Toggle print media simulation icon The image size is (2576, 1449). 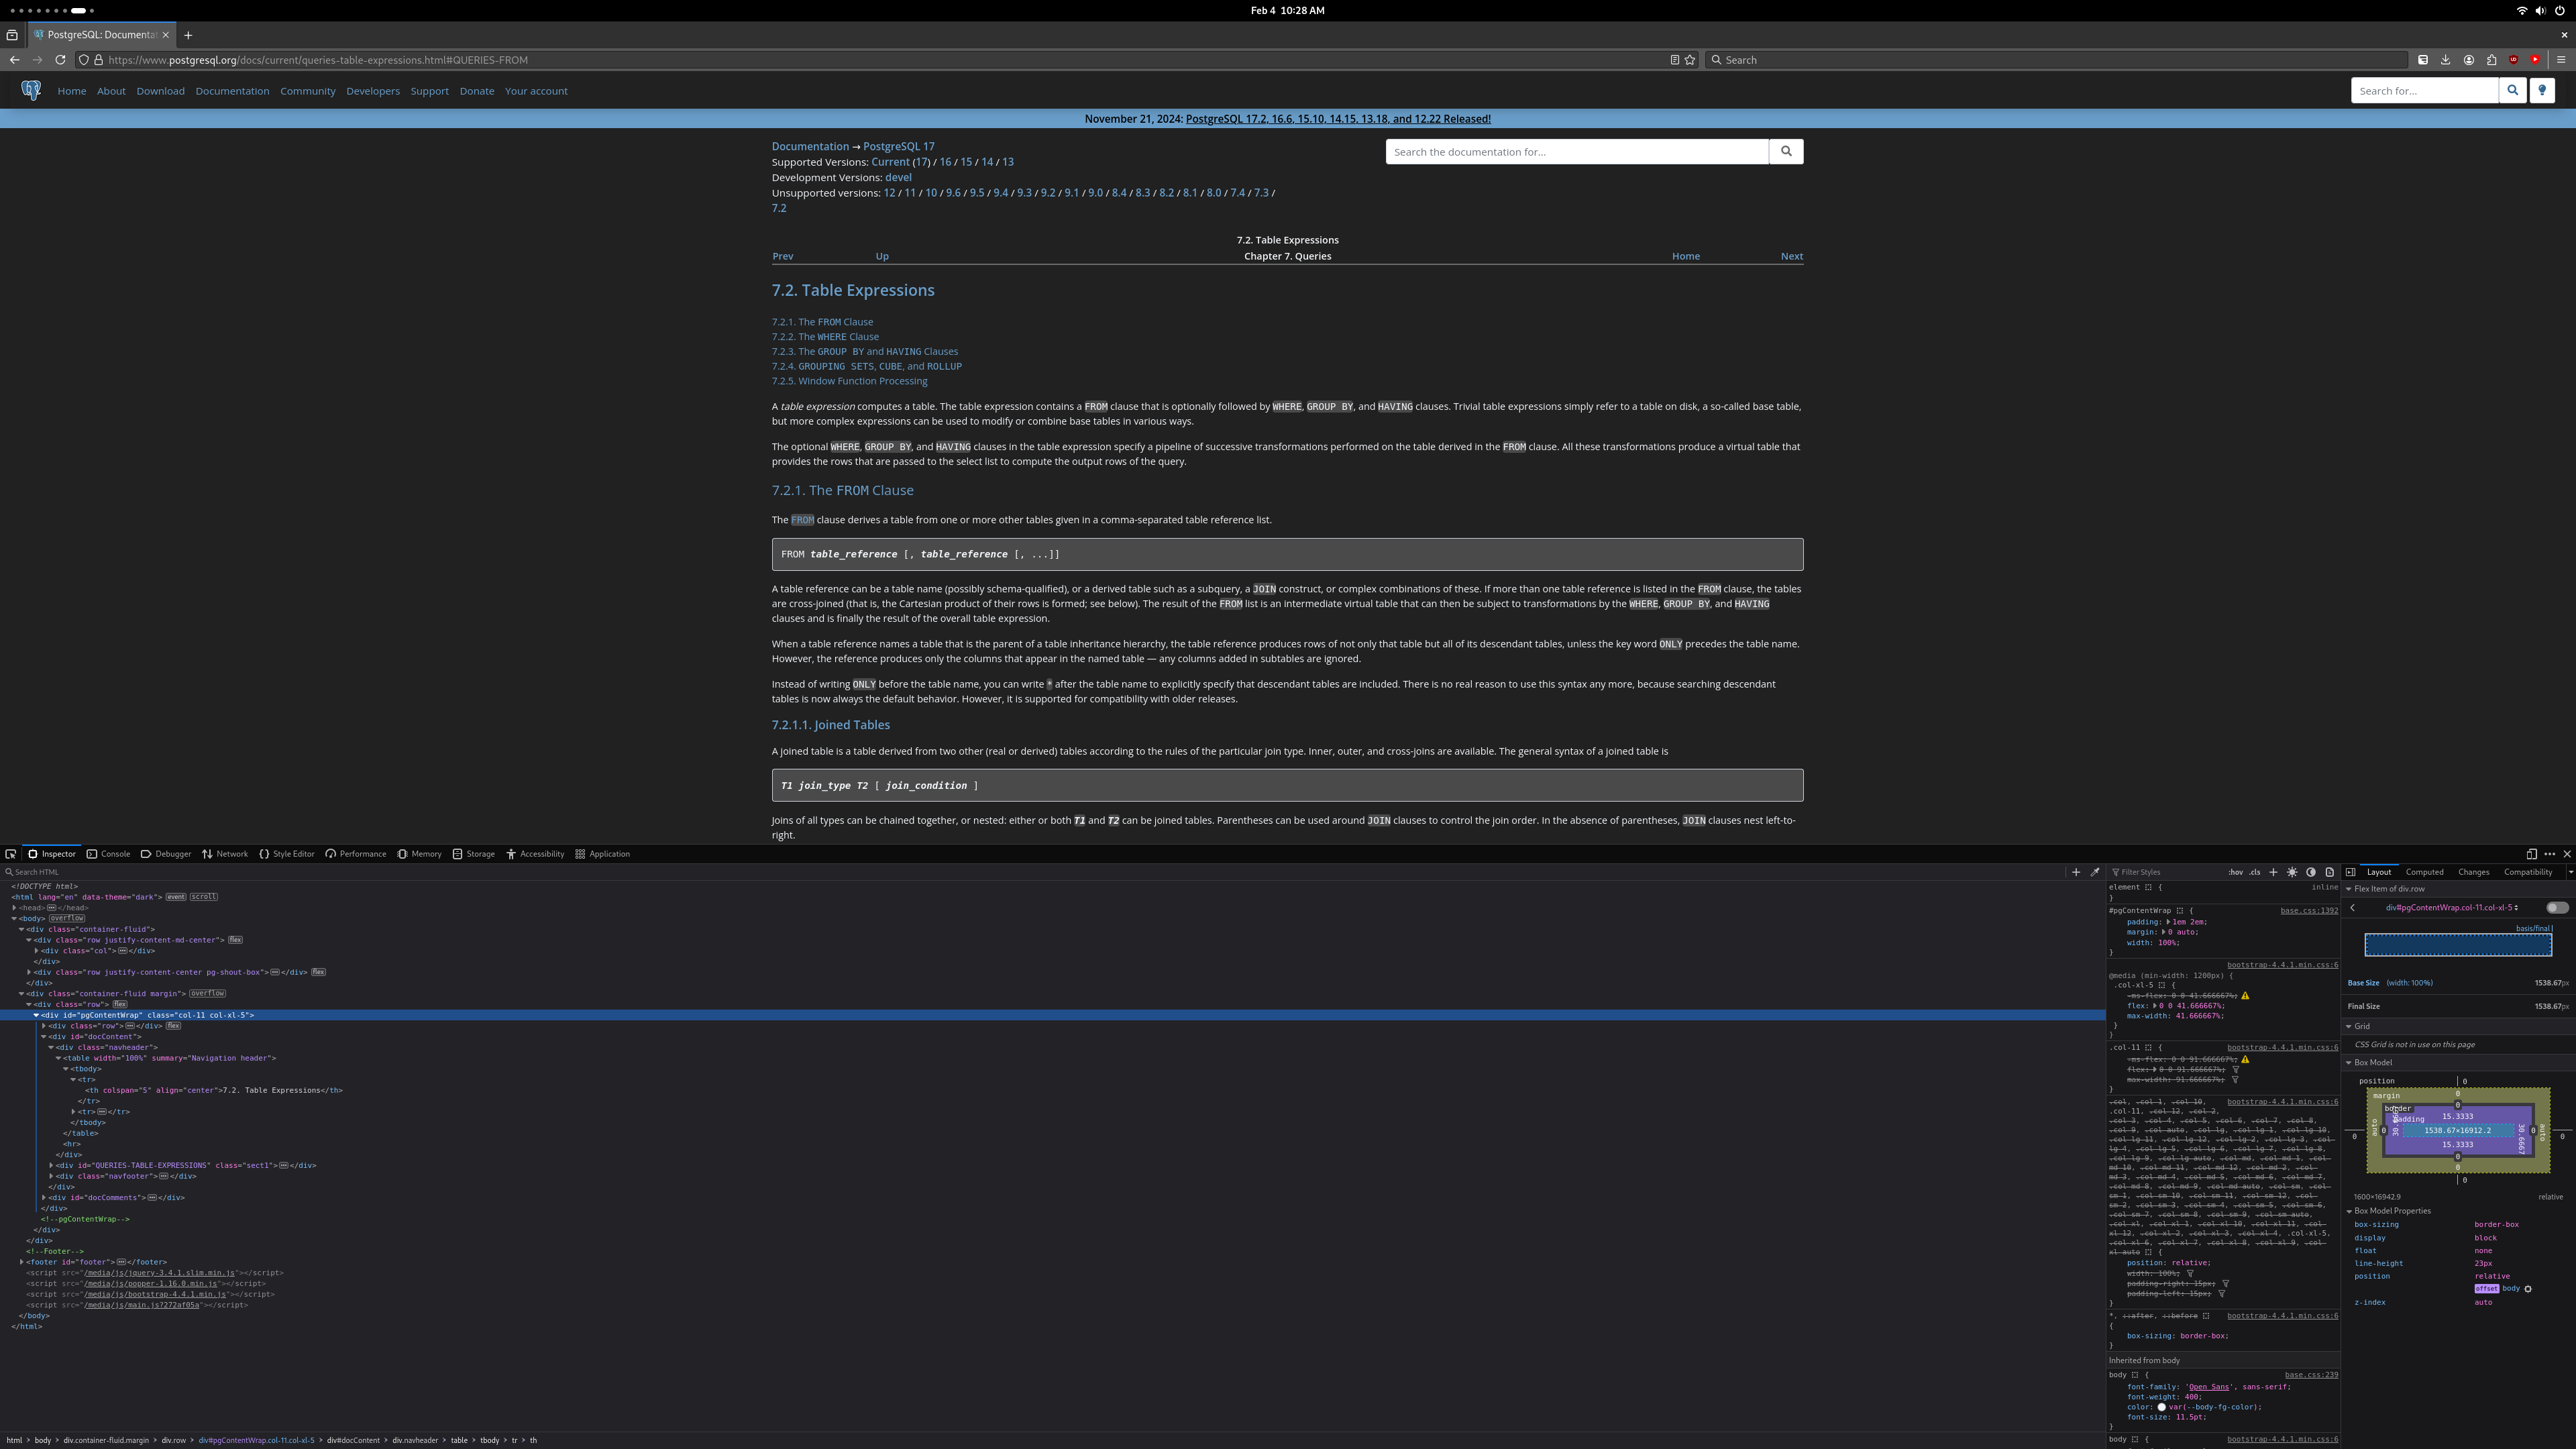pos(2330,872)
